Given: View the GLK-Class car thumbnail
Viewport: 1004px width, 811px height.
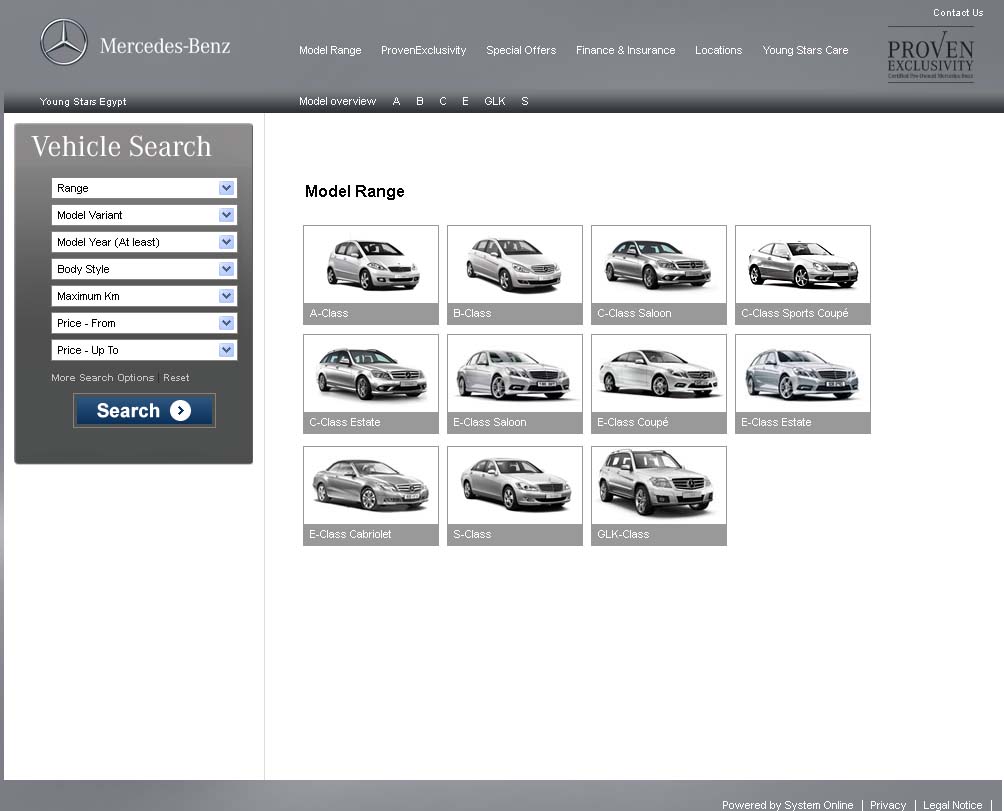Looking at the screenshot, I should 659,495.
